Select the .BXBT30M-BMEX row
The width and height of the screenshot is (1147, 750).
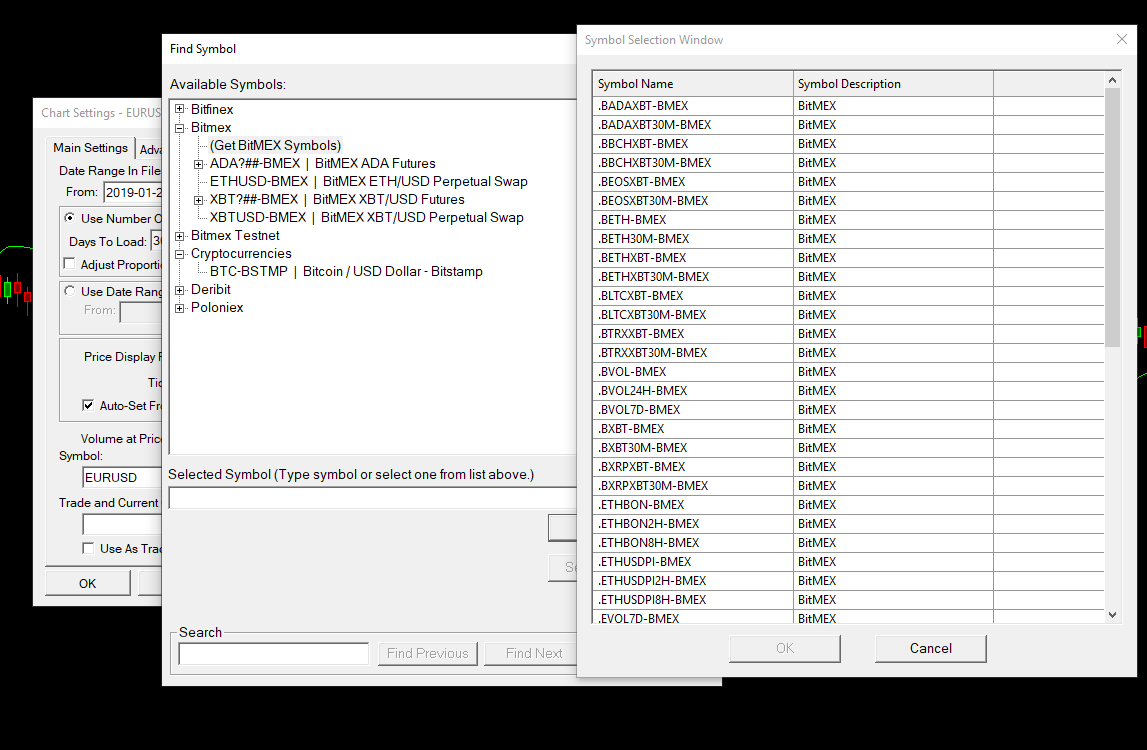pos(849,449)
